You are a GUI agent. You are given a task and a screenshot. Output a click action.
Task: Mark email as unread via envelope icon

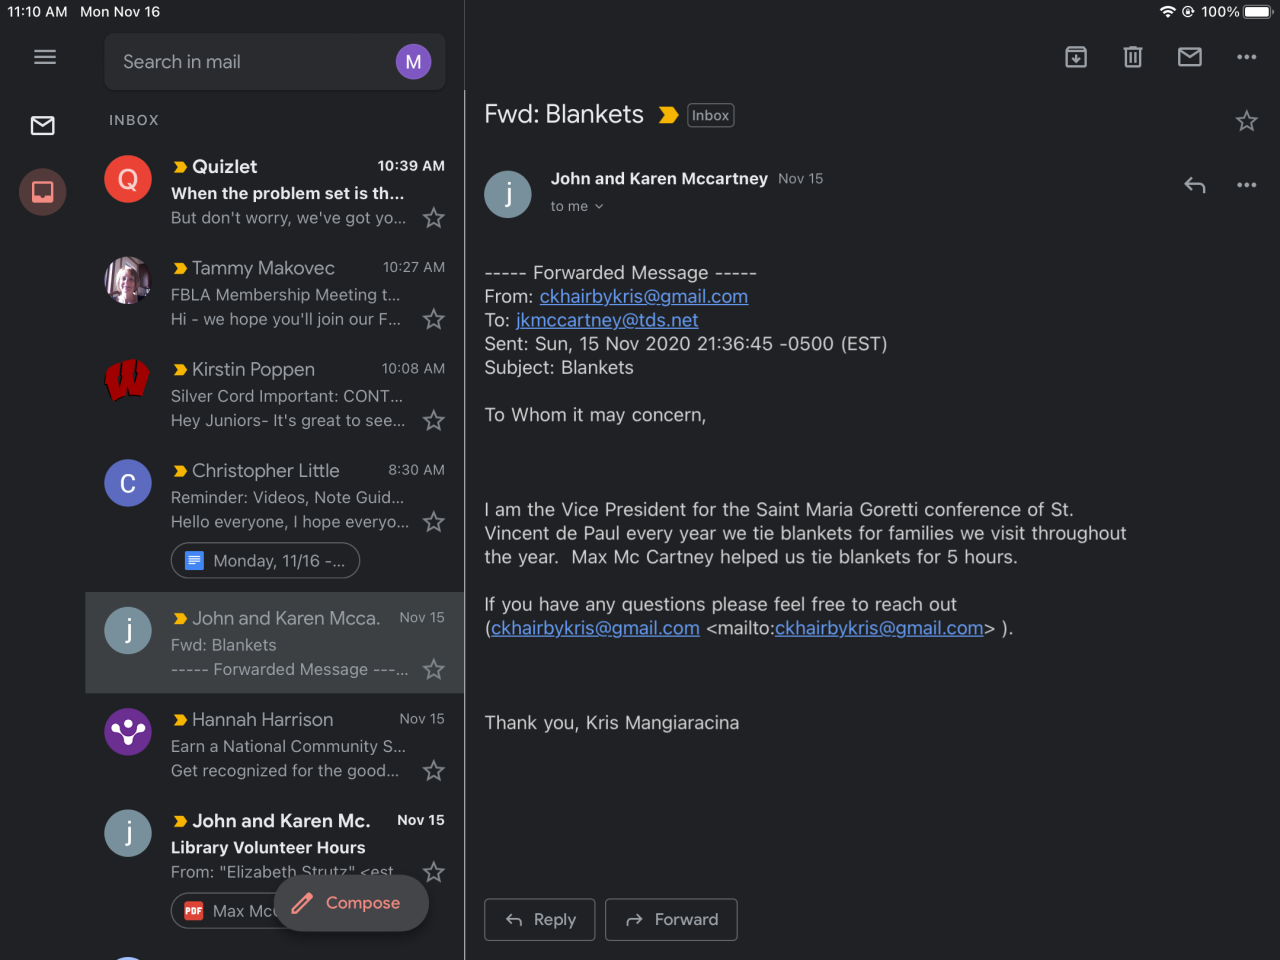pyautogui.click(x=1190, y=57)
